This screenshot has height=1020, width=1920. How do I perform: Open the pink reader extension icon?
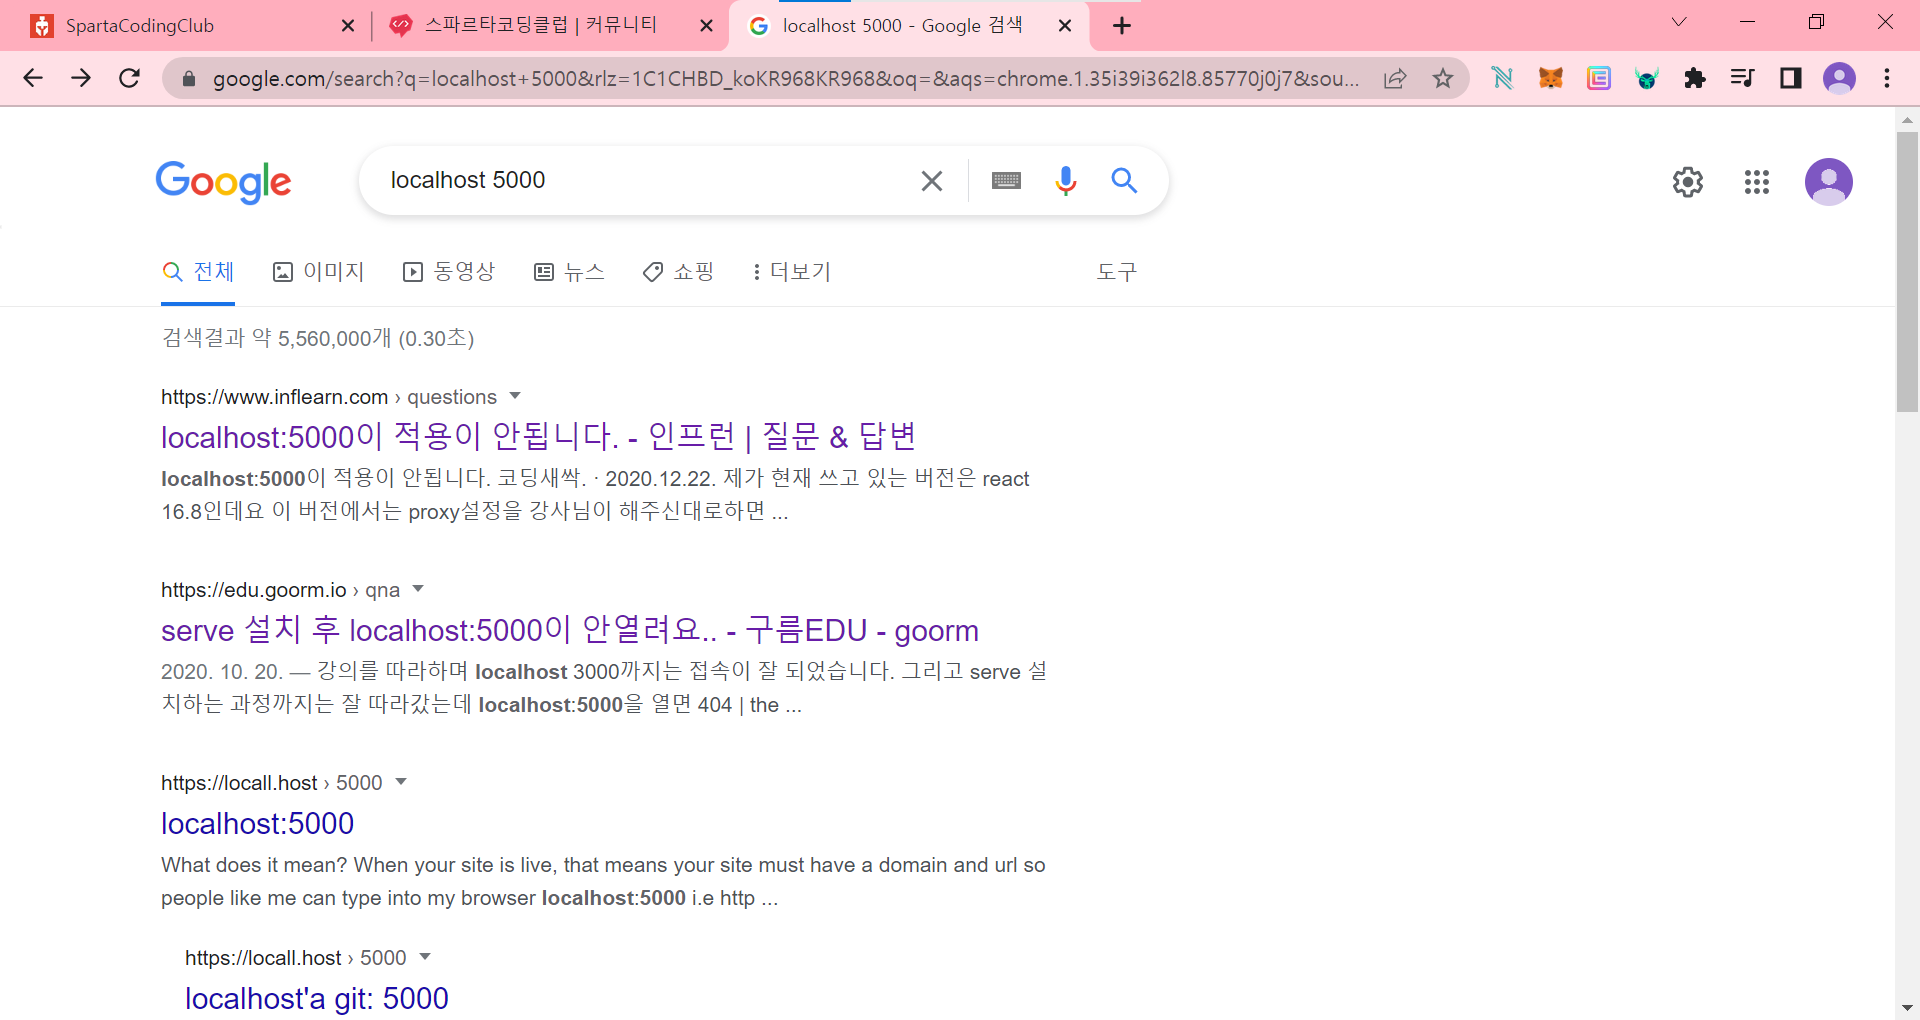1599,78
